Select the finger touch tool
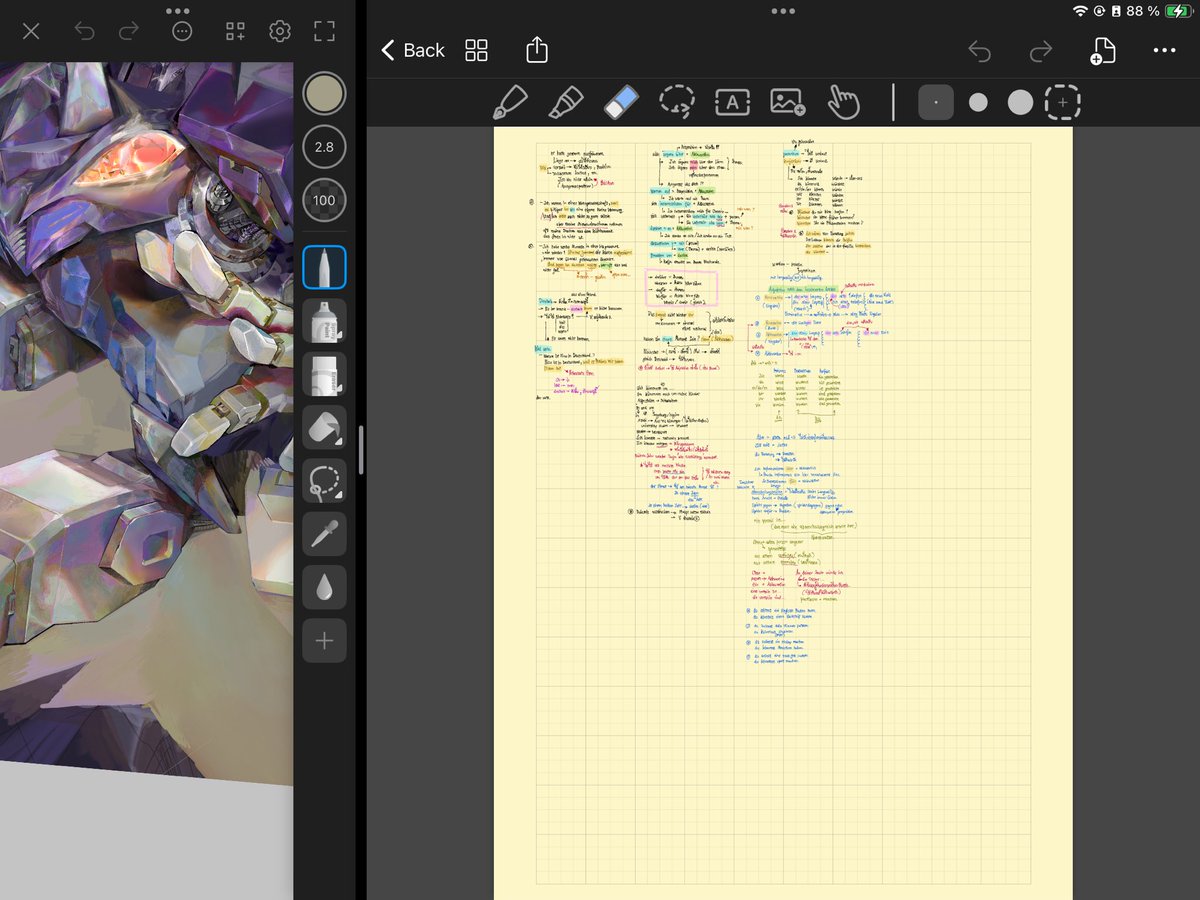The image size is (1200, 900). 844,102
